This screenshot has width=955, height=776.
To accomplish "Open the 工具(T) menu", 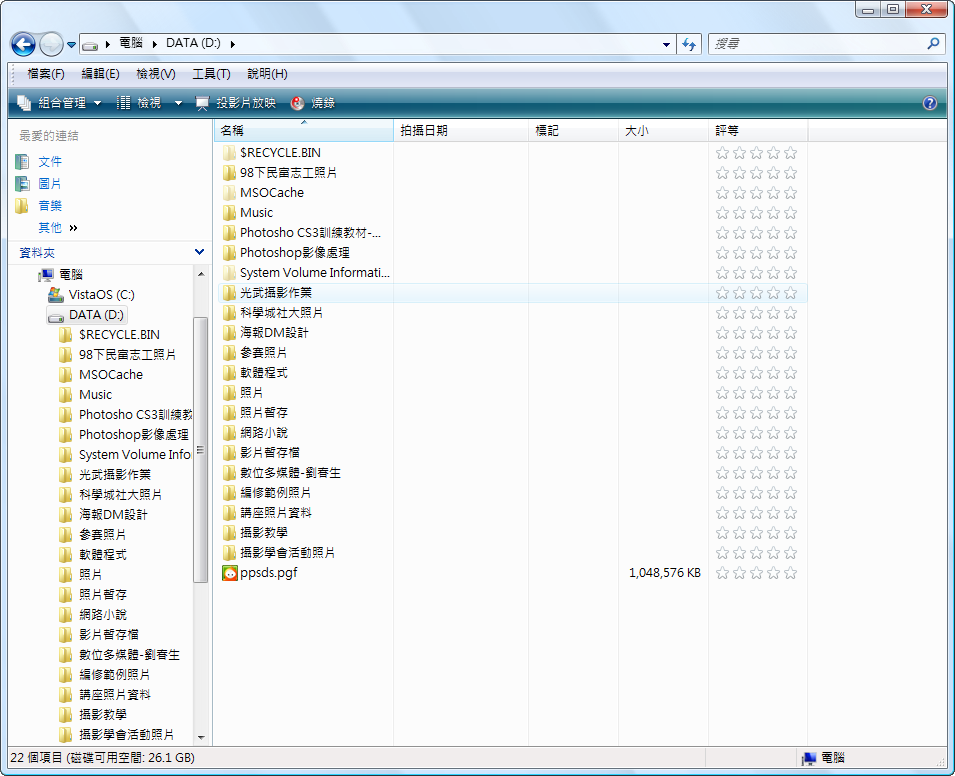I will 211,74.
